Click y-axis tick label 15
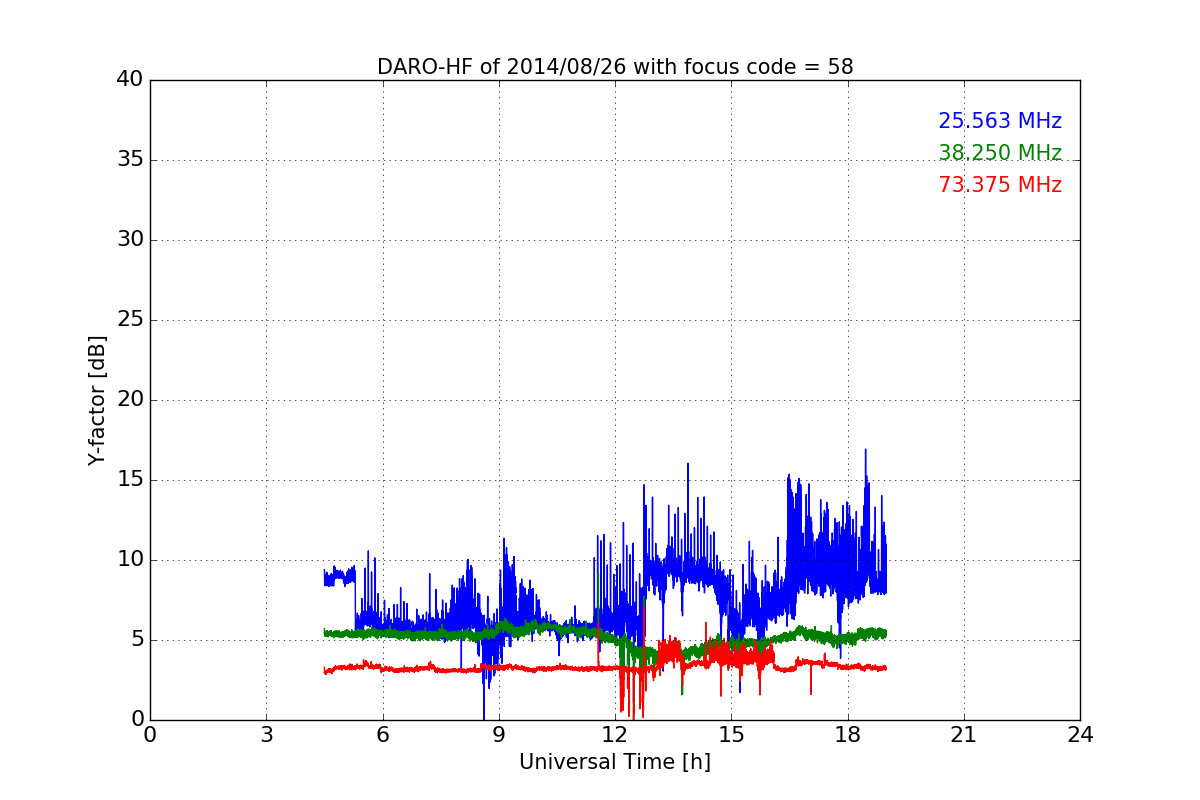1200x800 pixels. point(130,480)
